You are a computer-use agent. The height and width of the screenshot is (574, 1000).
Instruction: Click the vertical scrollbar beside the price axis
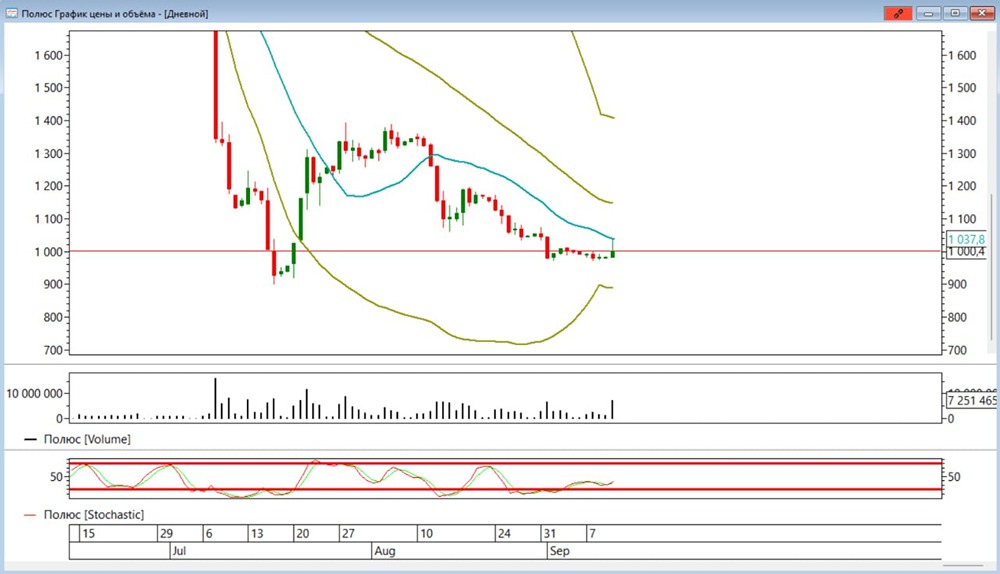pos(991,268)
